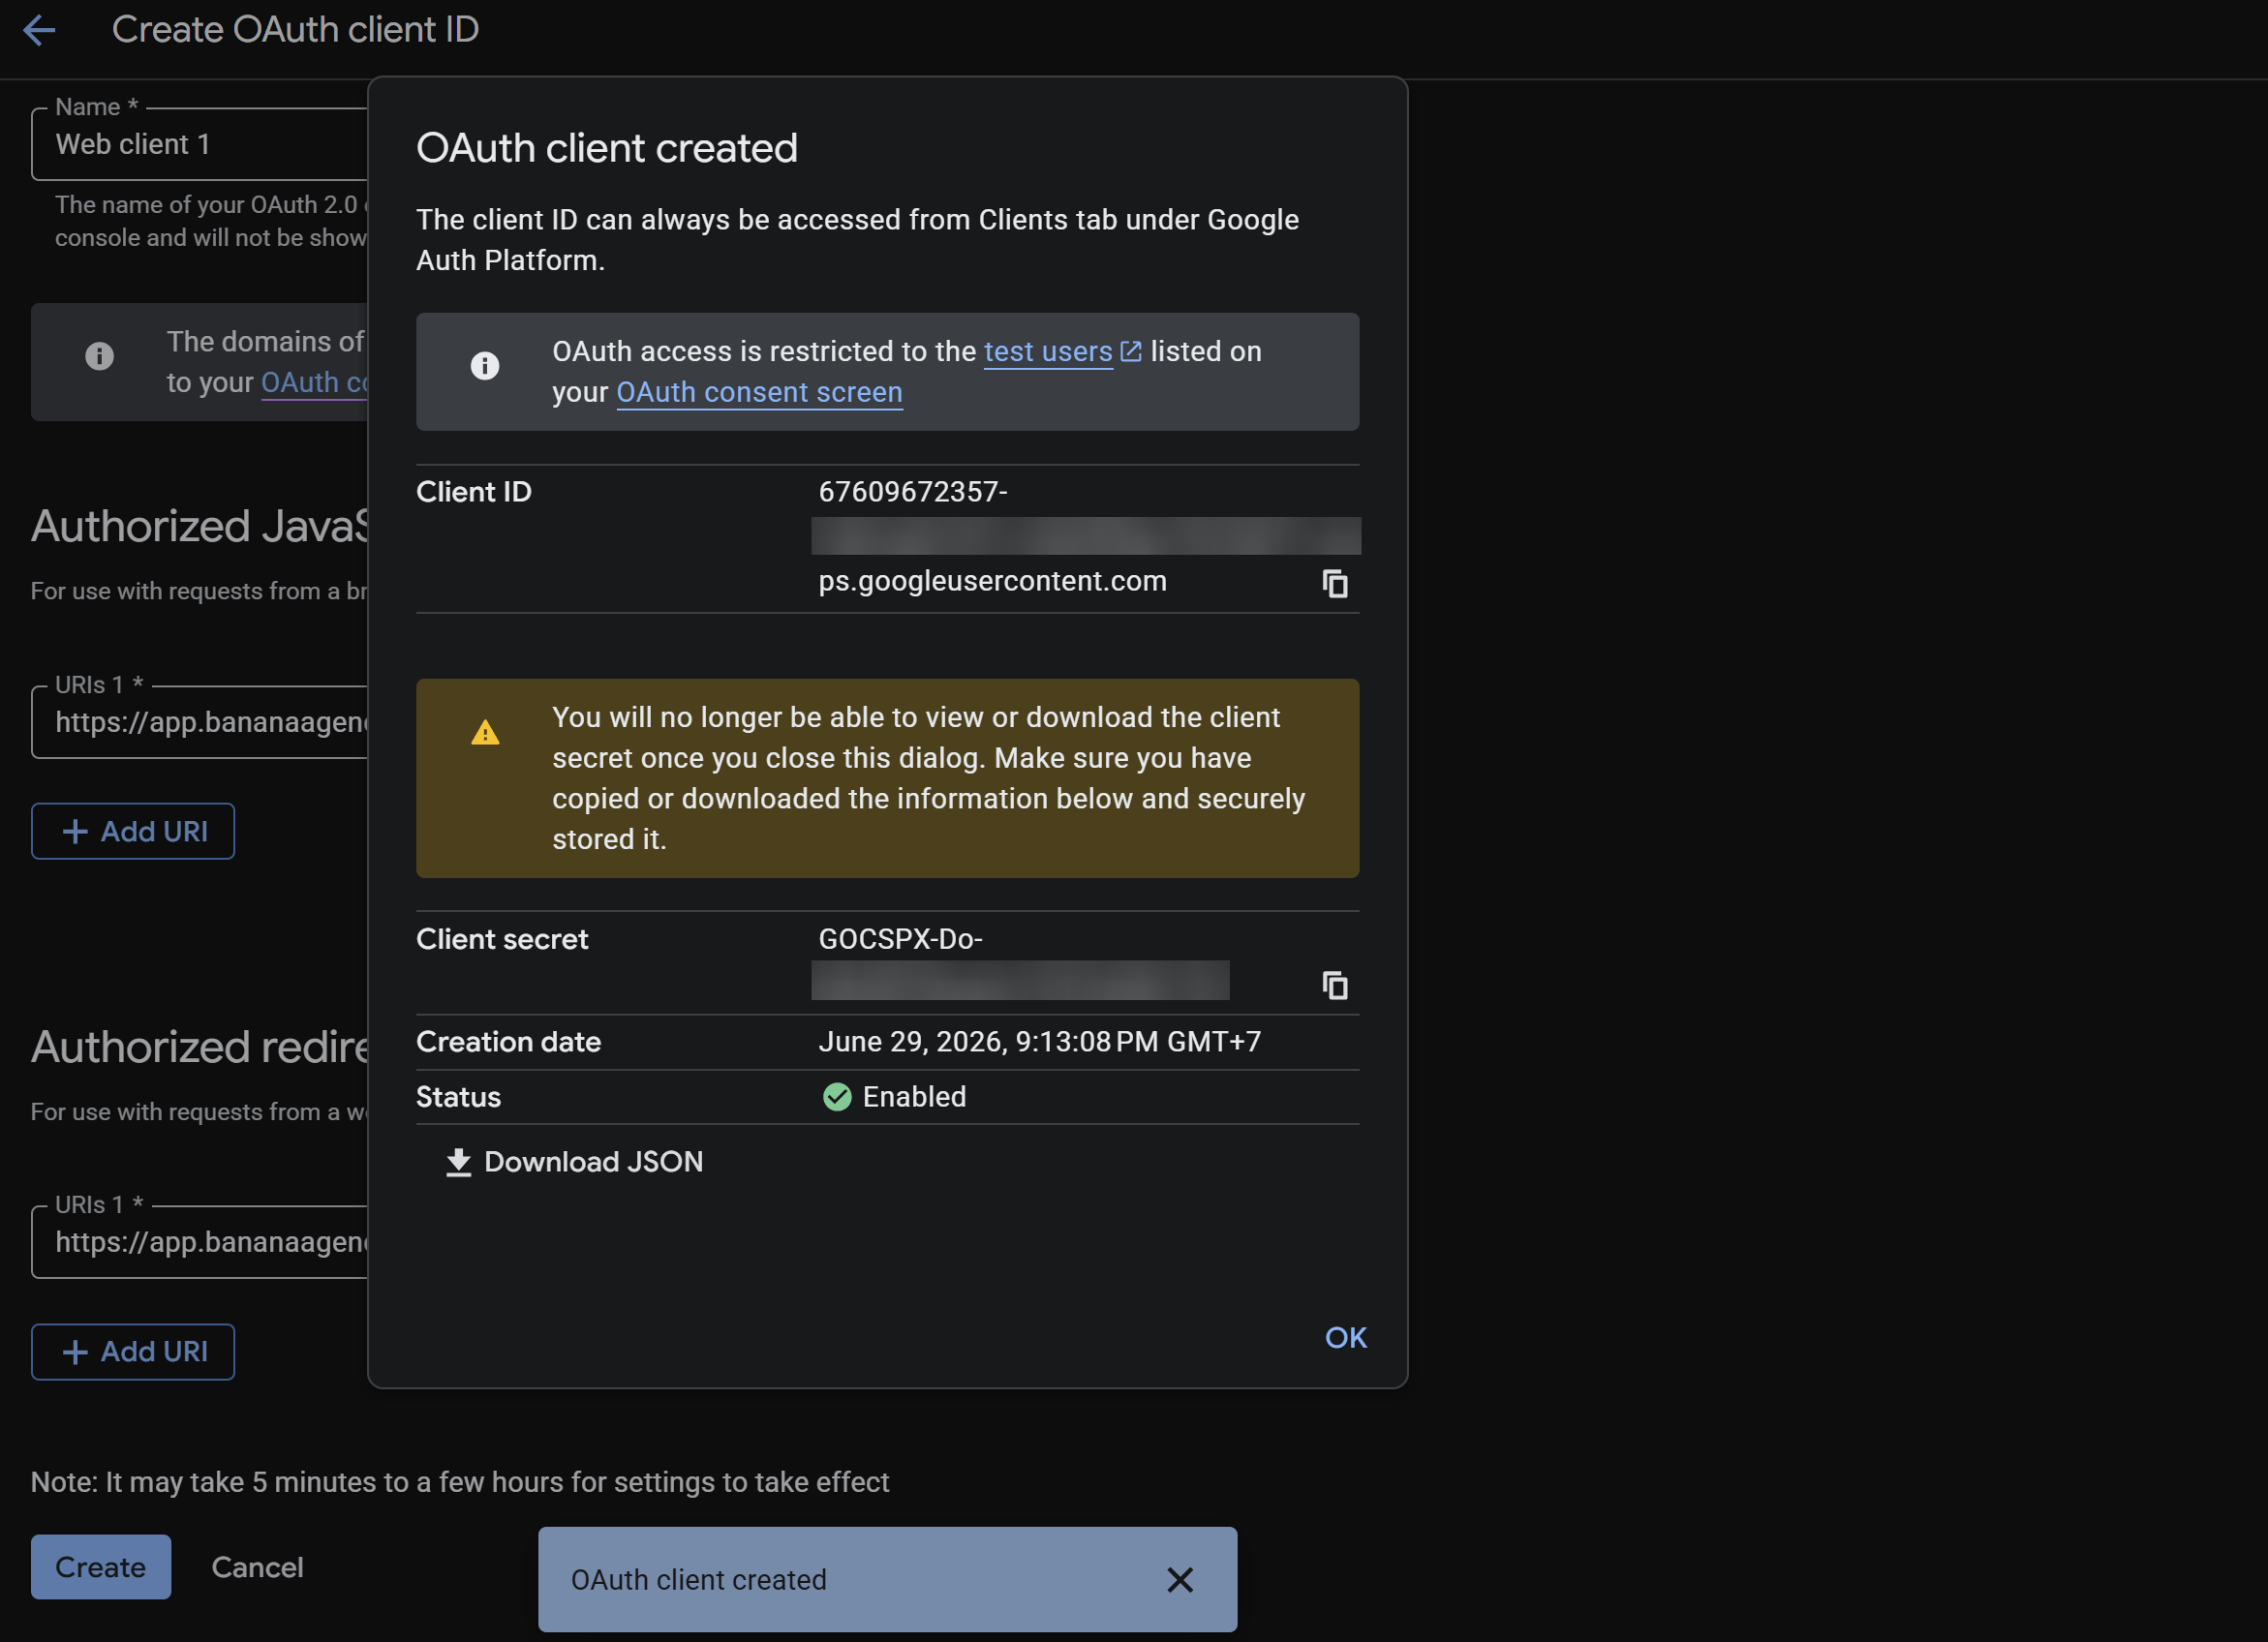
Task: Click the Create OAuth client ID page title
Action: pyautogui.click(x=295, y=30)
